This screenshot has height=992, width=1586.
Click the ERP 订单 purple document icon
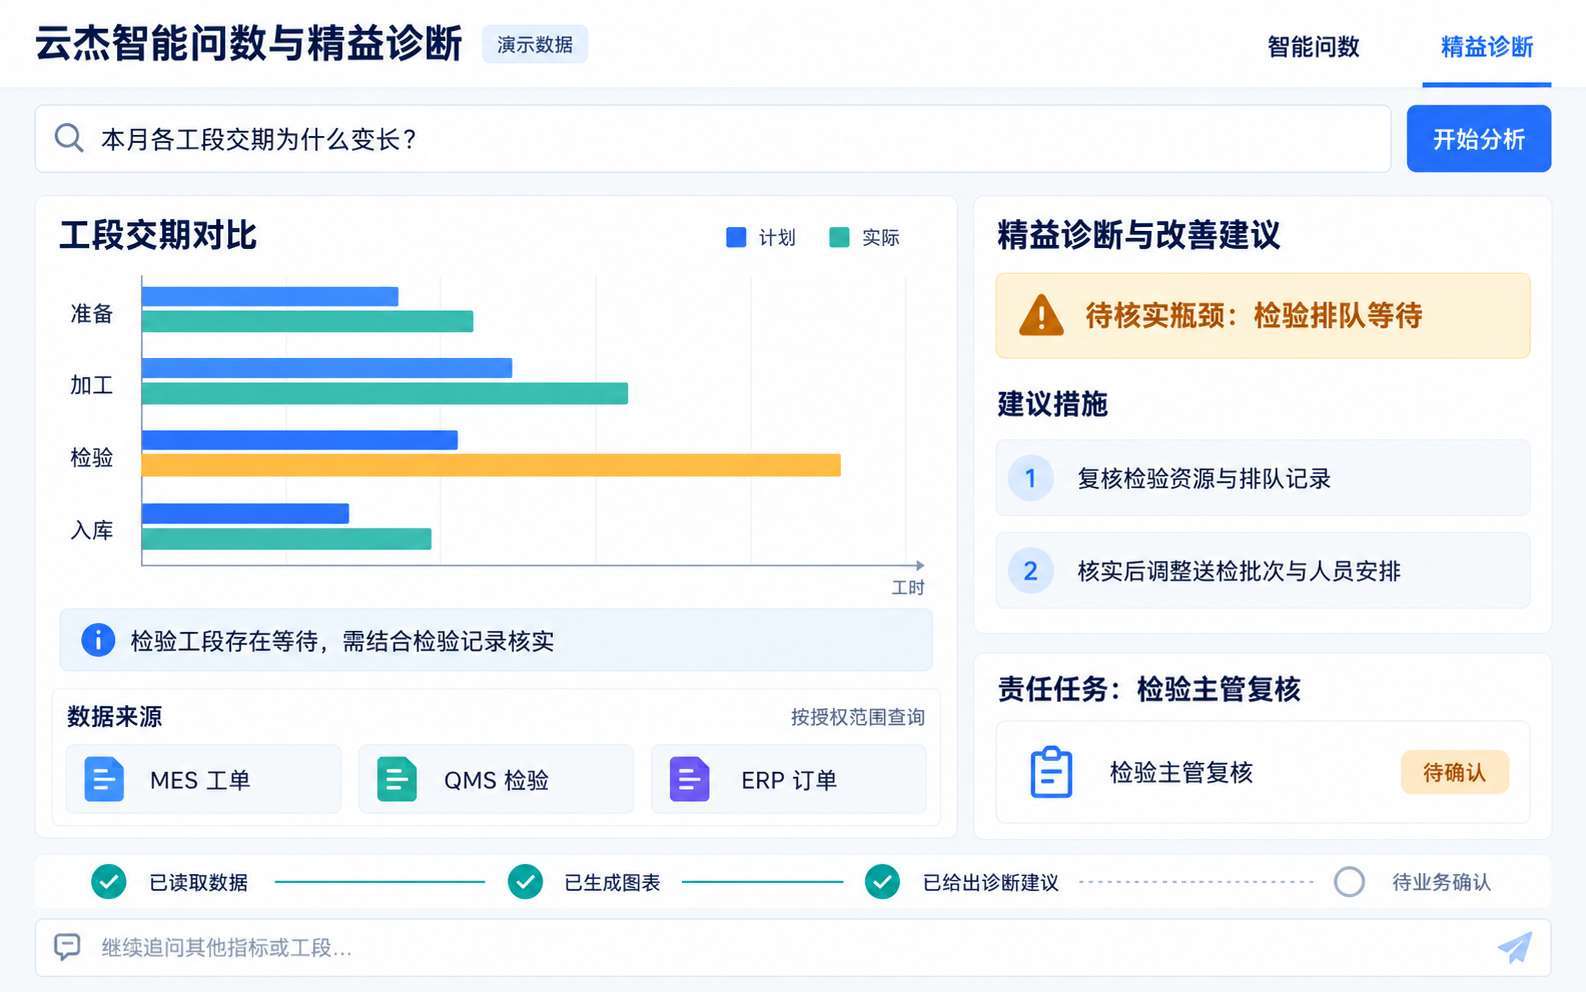pos(689,779)
